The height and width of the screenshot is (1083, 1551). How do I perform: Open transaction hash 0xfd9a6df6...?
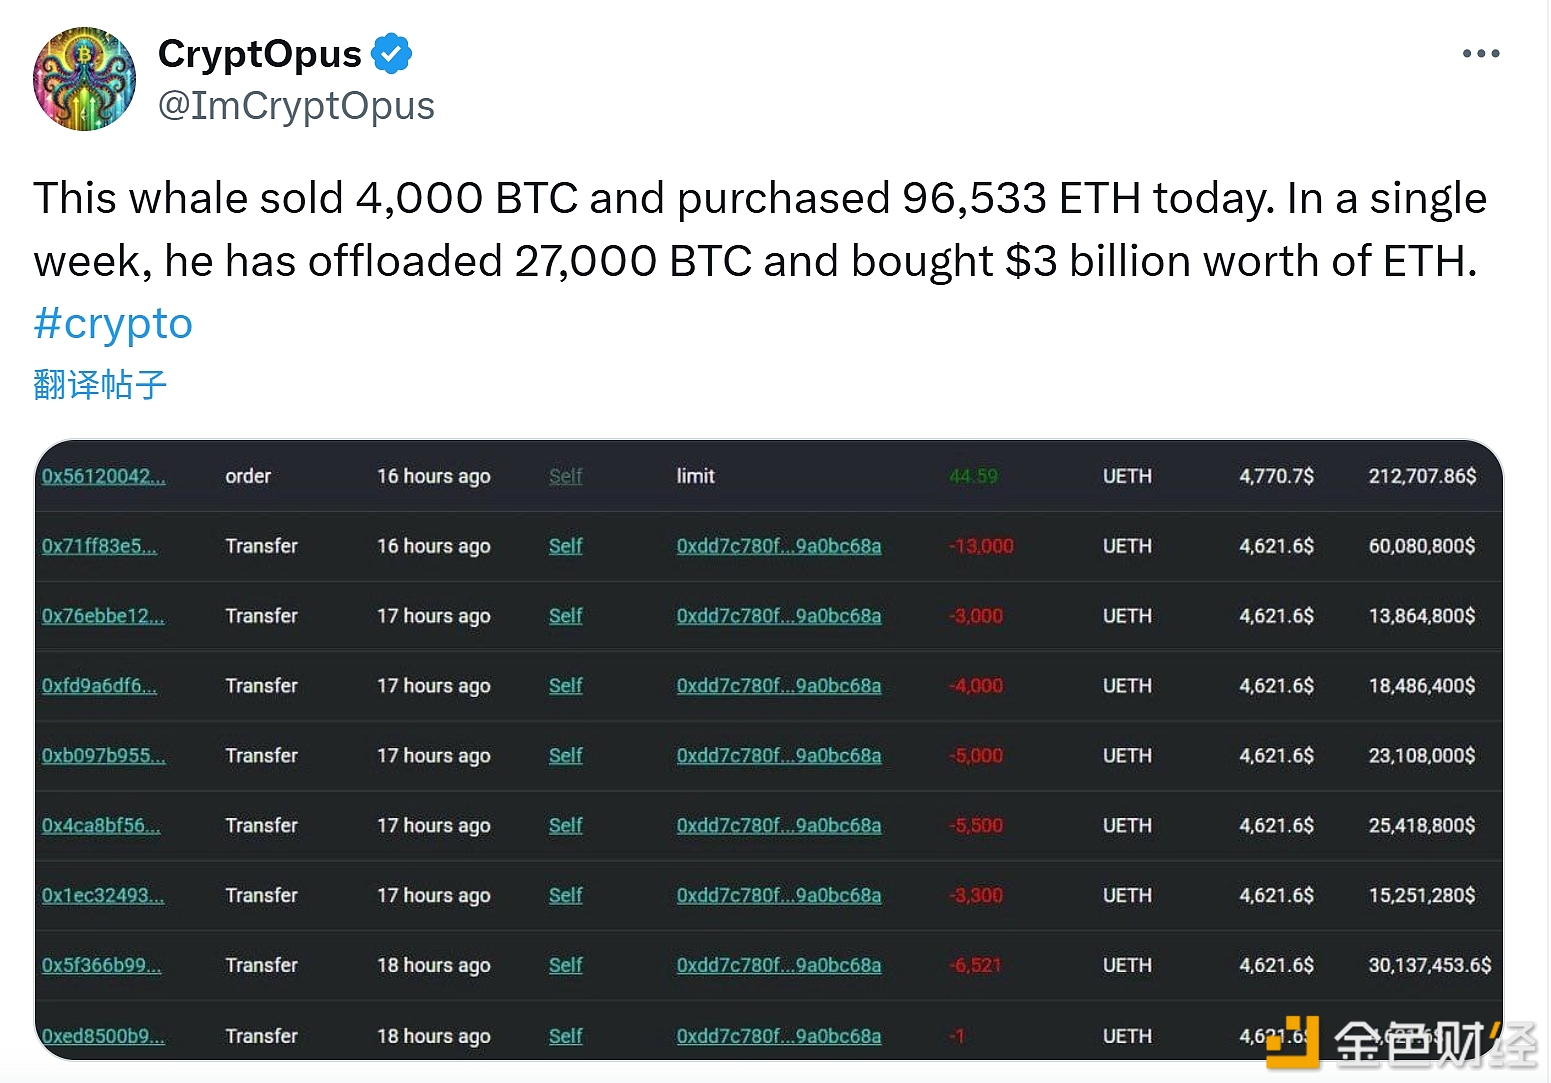[99, 686]
